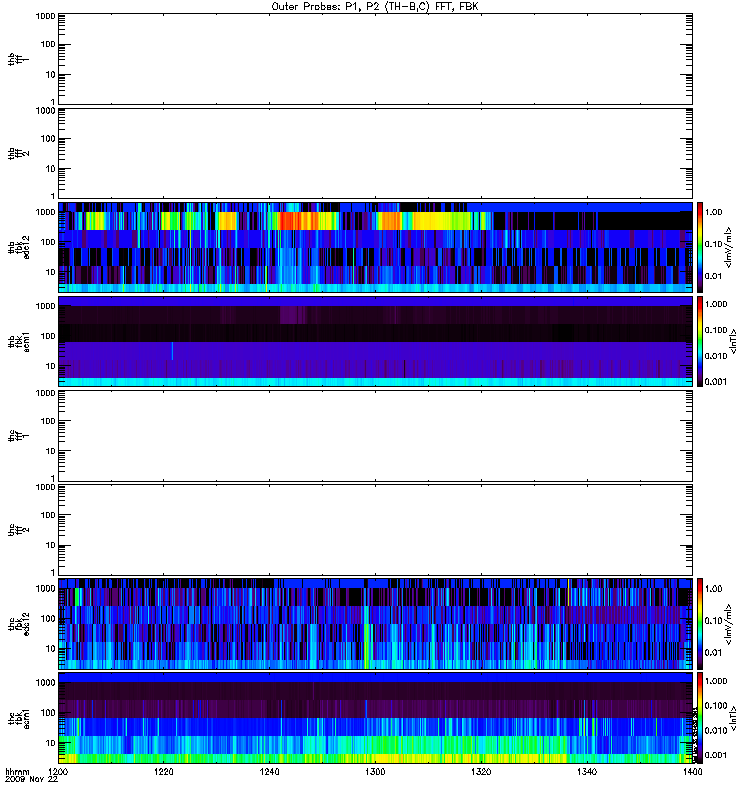750x800 pixels.
Task: Click the 1220 time axis label
Action: [x=163, y=772]
